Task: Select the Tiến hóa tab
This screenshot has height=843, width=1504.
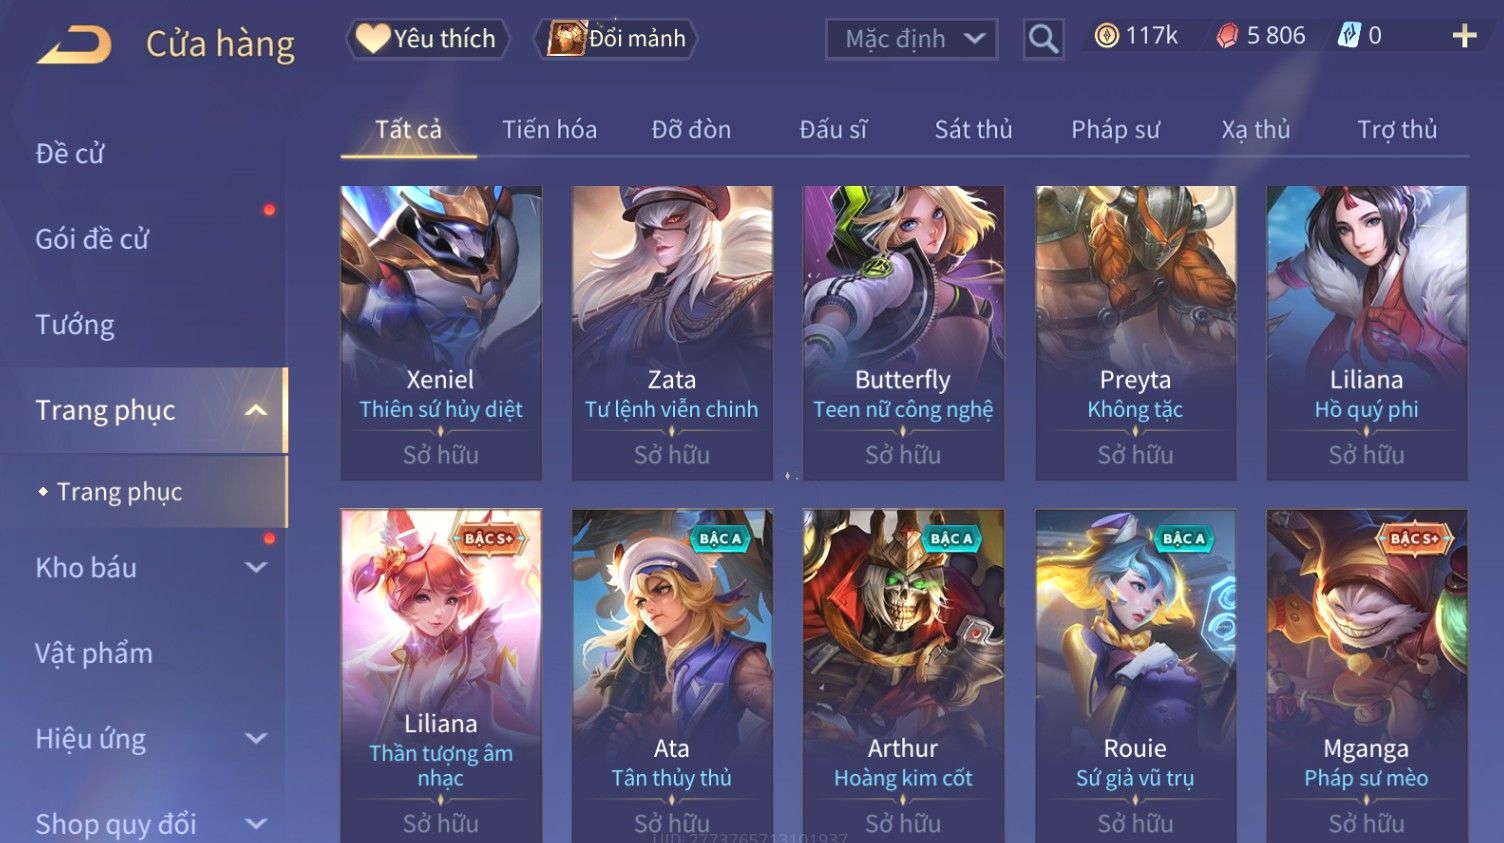Action: coord(549,129)
